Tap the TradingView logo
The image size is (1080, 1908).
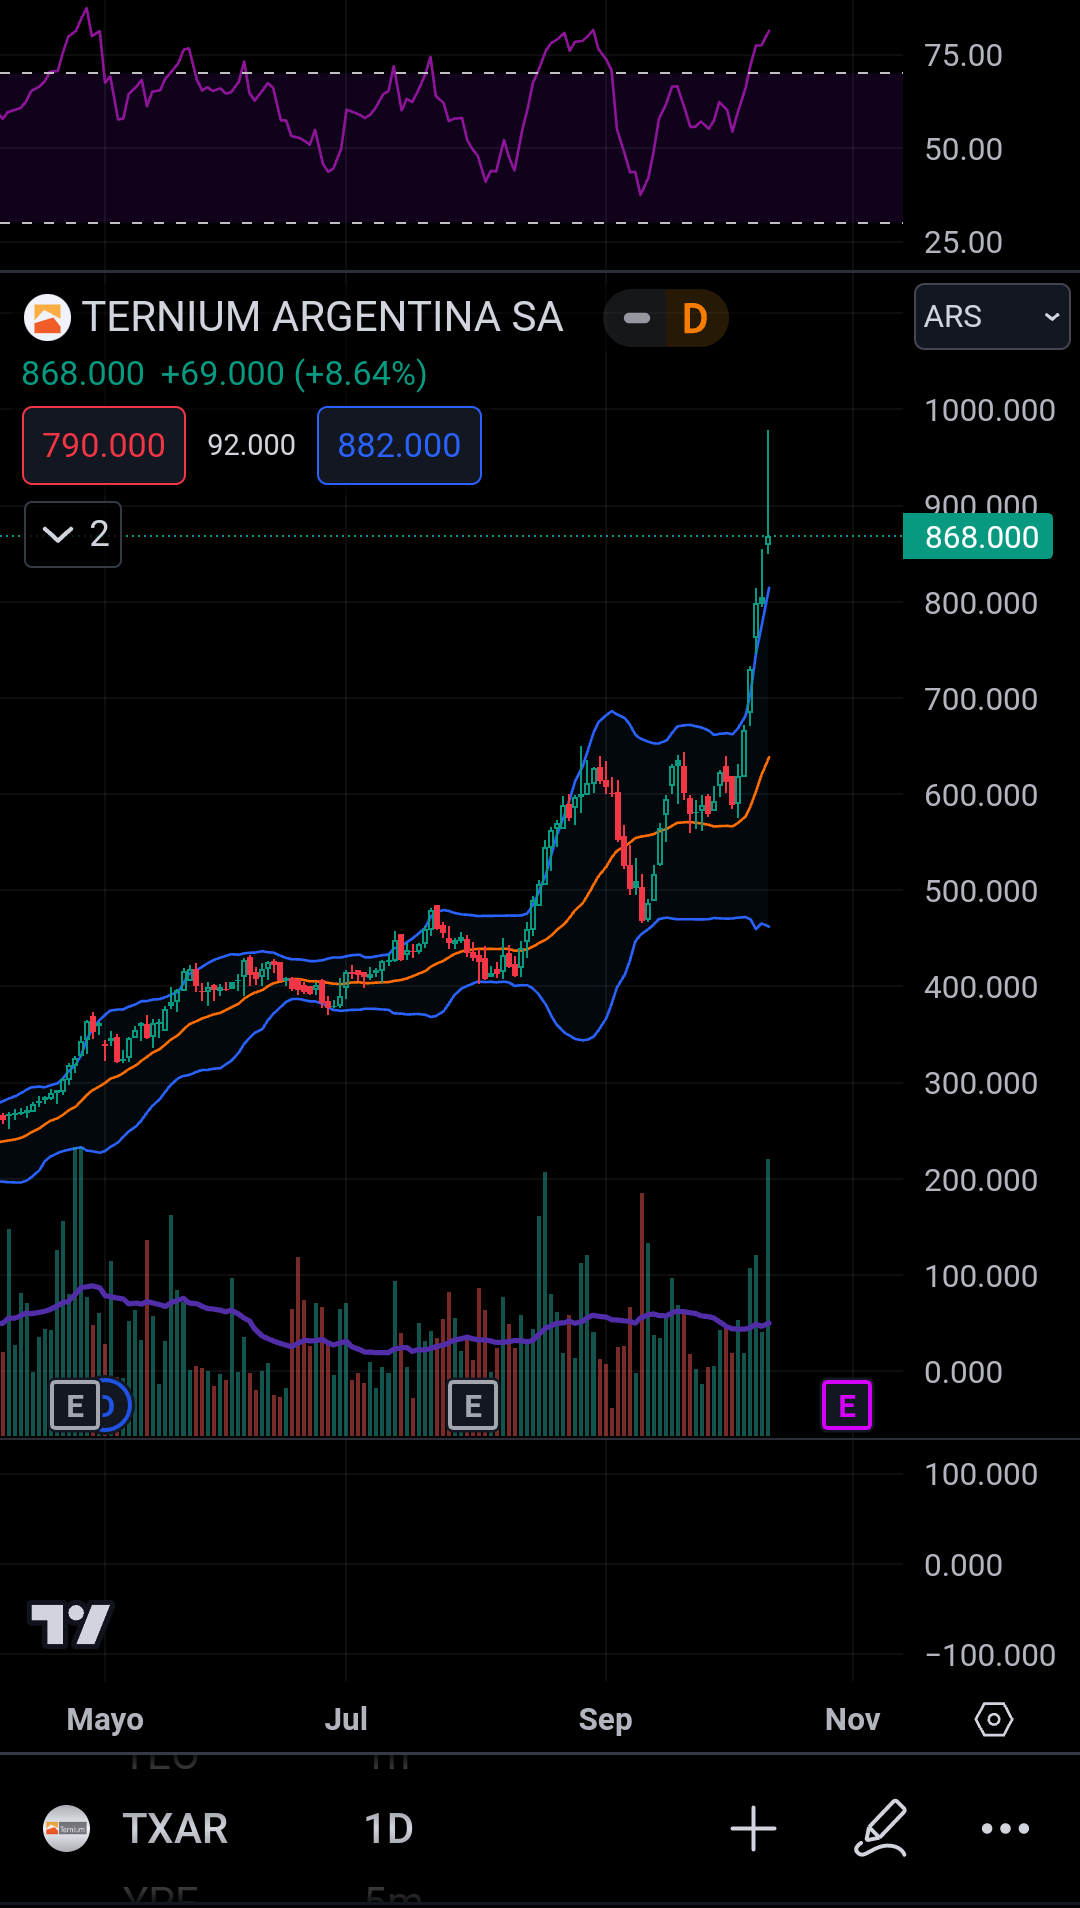(70, 1624)
